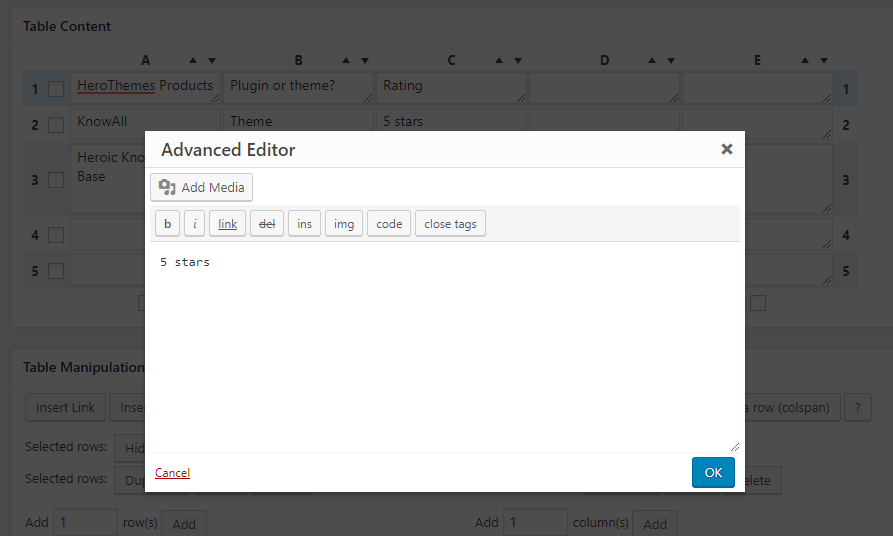Check the row 1 checkbox
This screenshot has height=536, width=893.
(56, 89)
